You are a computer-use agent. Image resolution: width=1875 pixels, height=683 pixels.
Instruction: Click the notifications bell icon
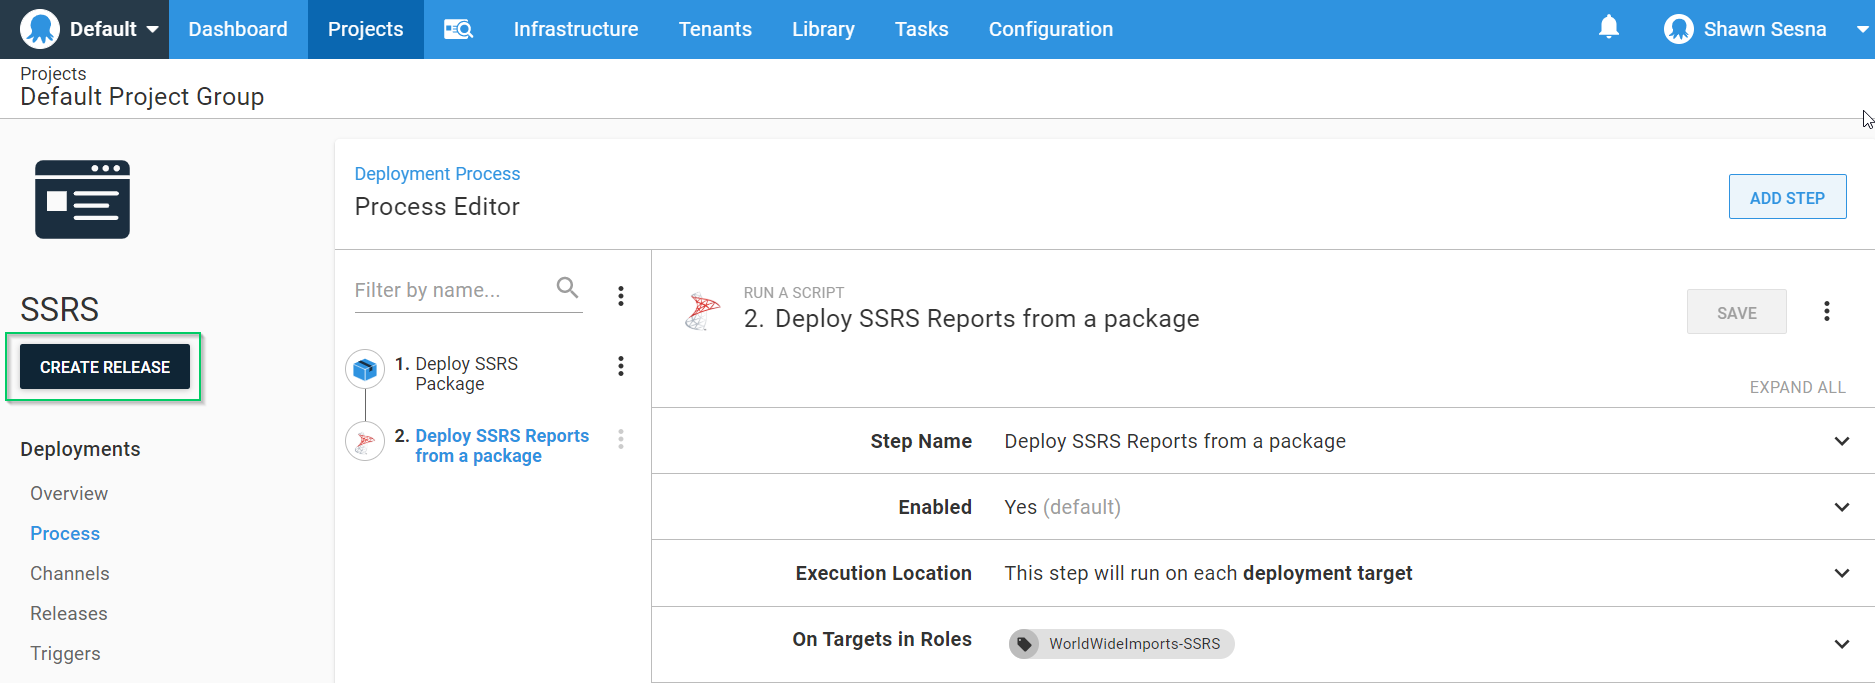(x=1608, y=28)
